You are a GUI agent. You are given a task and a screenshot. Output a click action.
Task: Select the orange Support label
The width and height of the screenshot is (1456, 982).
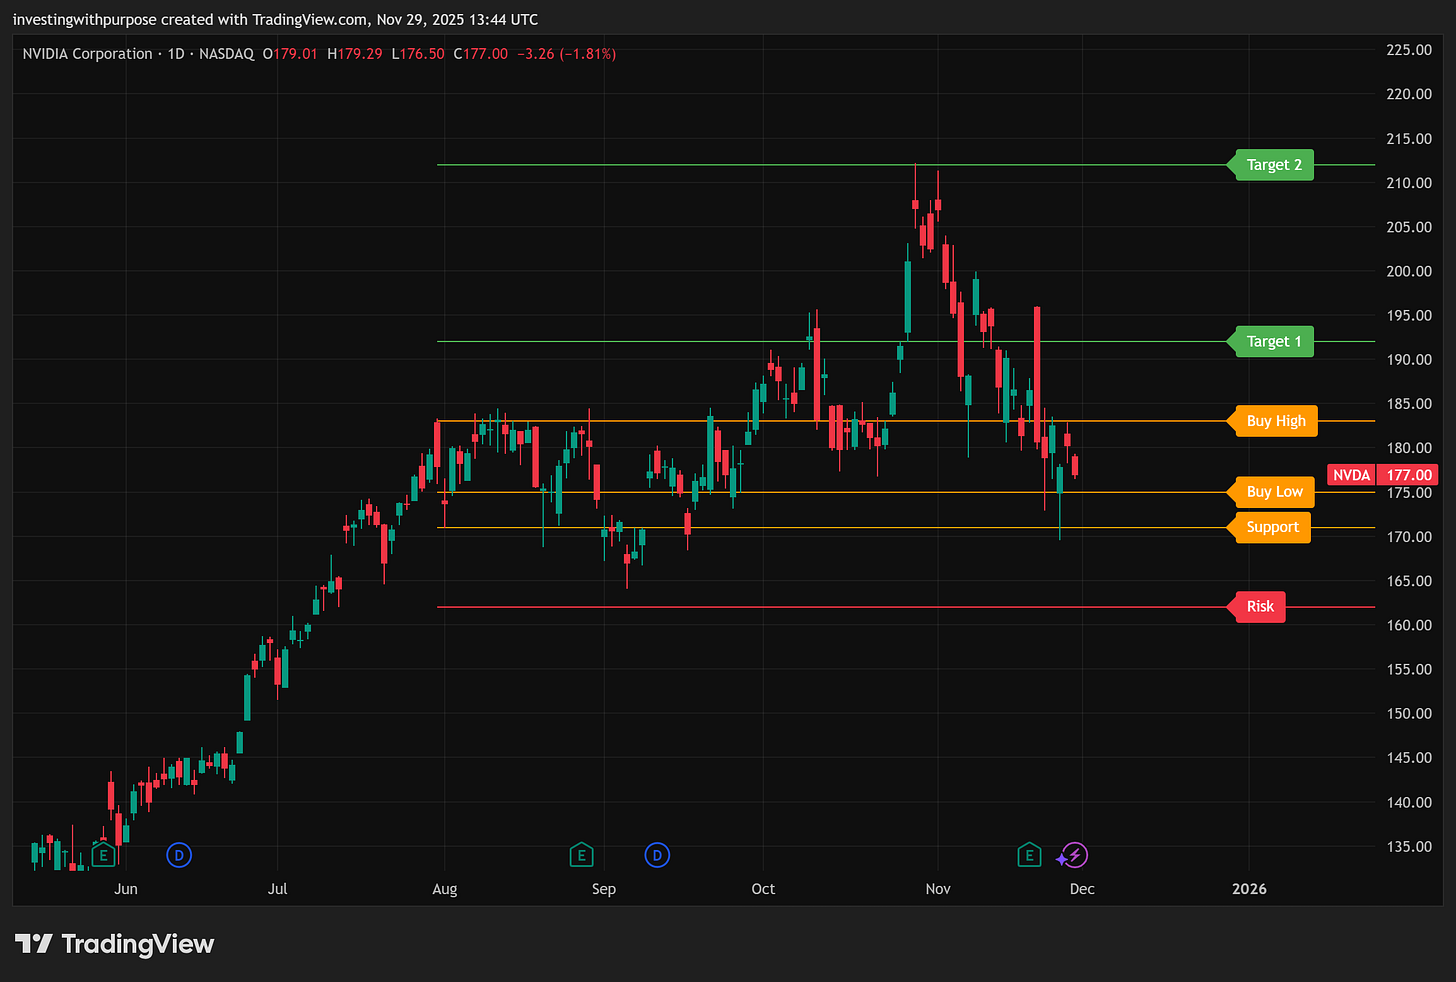(1268, 527)
